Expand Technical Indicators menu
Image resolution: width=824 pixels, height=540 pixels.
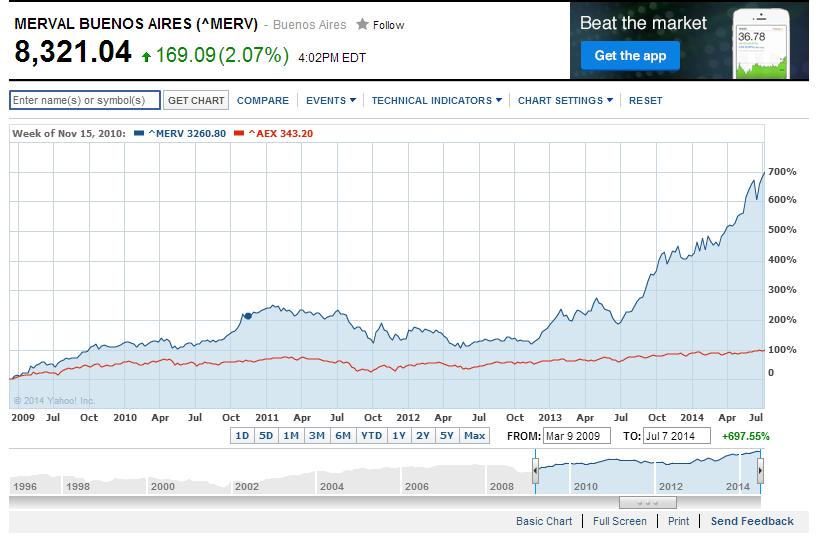[x=436, y=100]
